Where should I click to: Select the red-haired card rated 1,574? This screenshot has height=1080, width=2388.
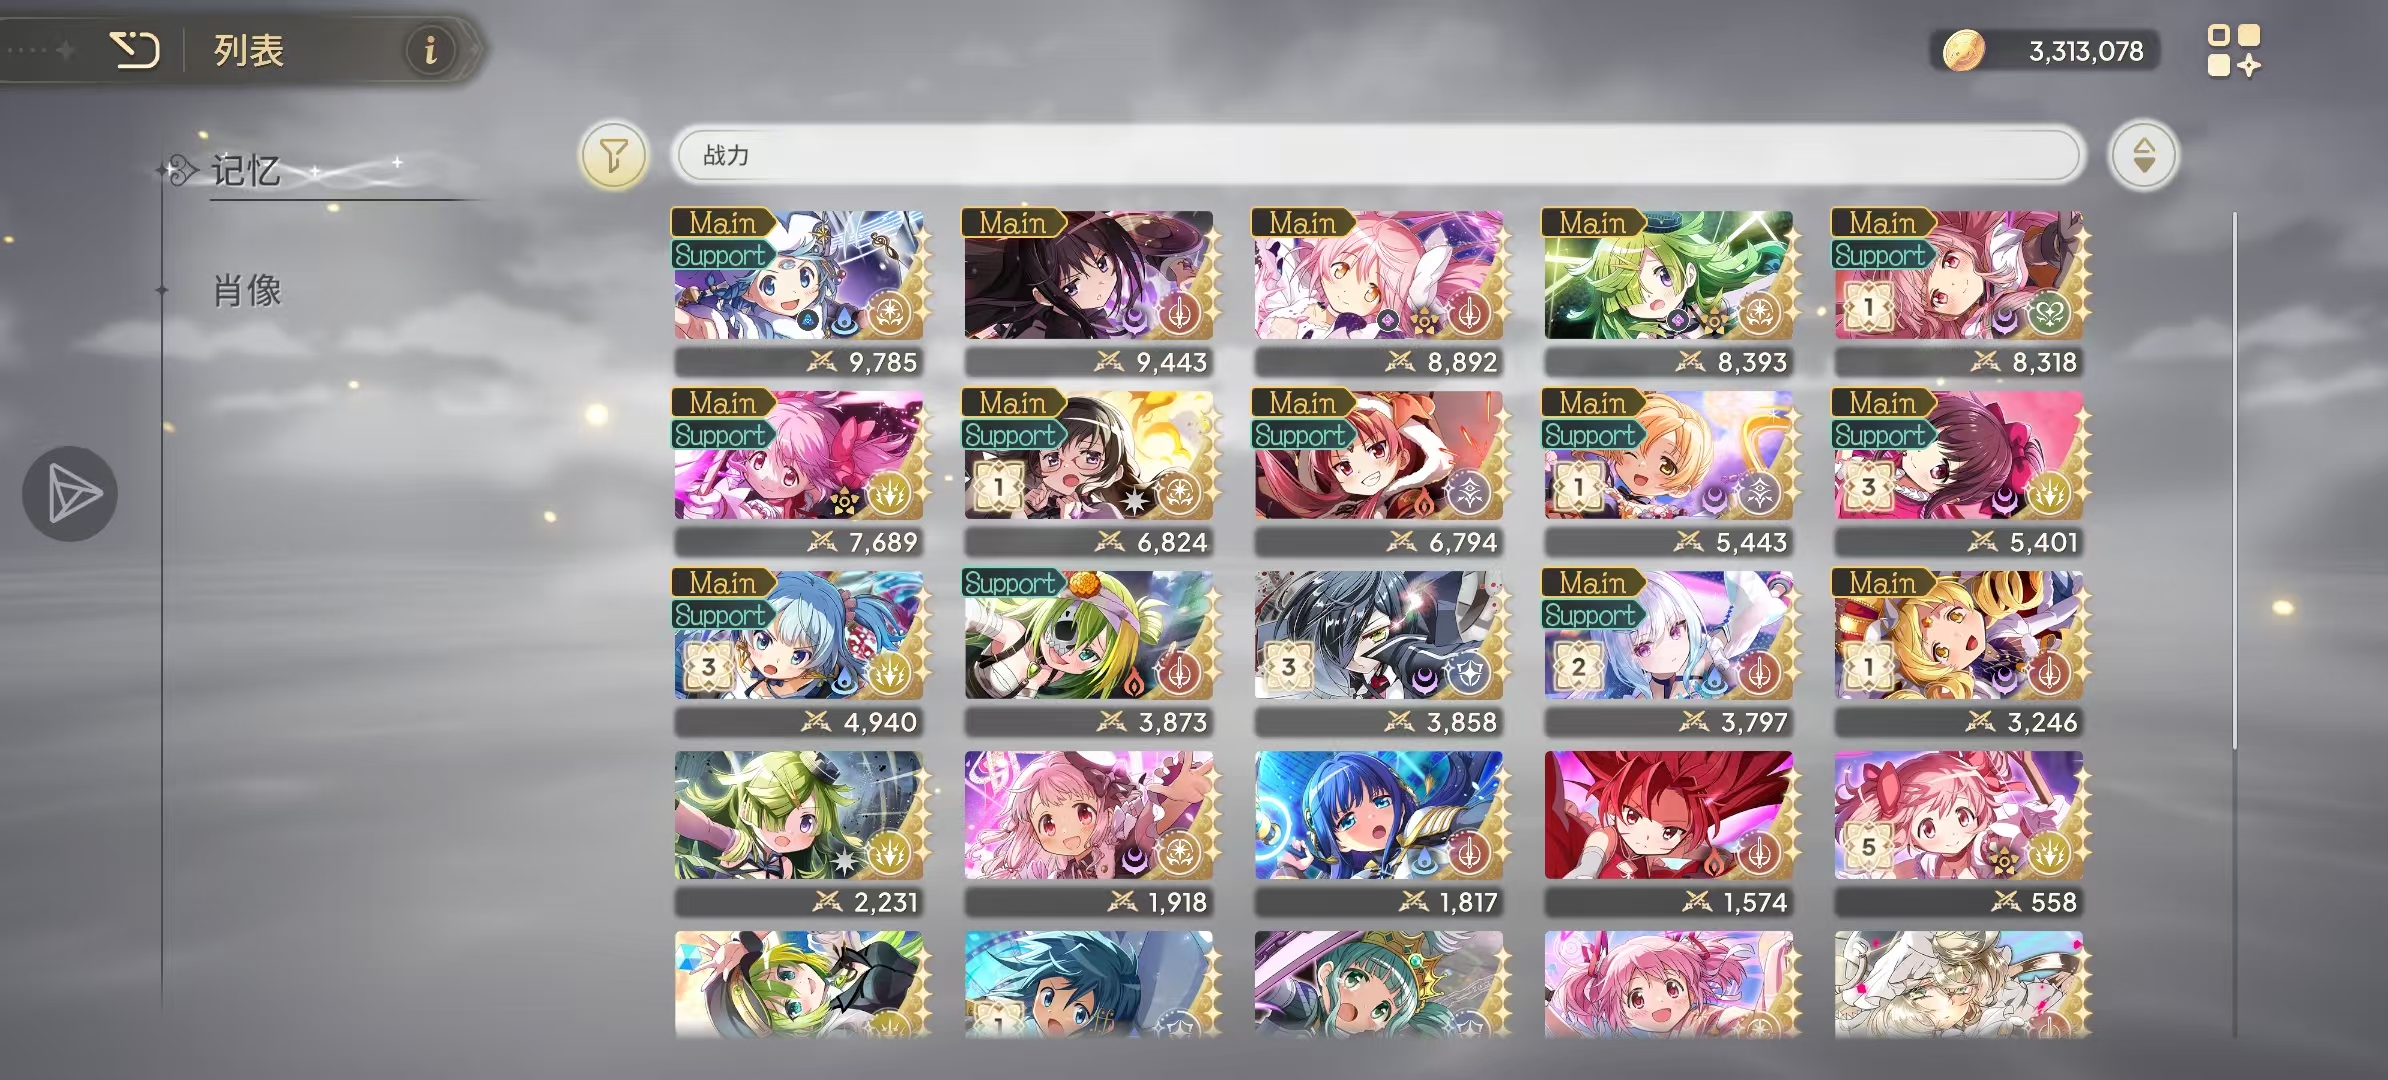pos(1668,832)
